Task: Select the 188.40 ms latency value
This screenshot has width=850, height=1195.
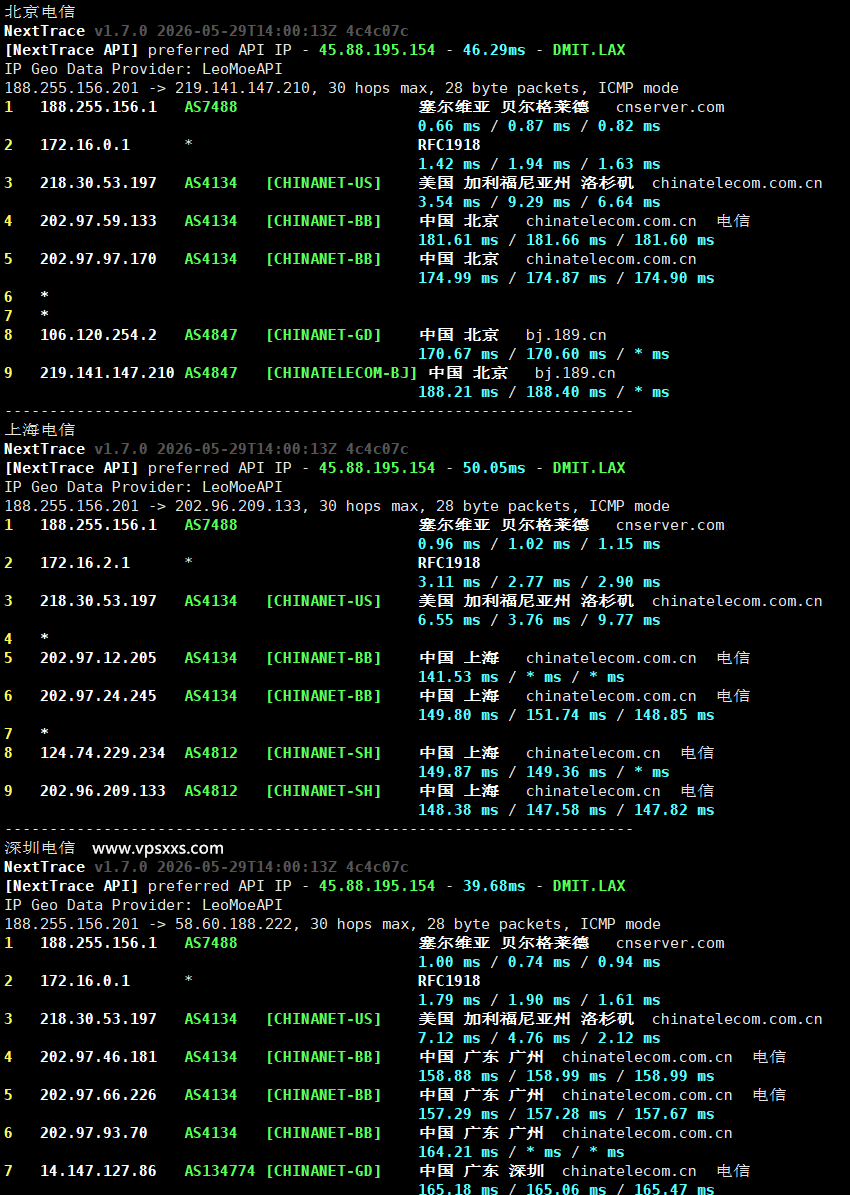Action: [566, 392]
